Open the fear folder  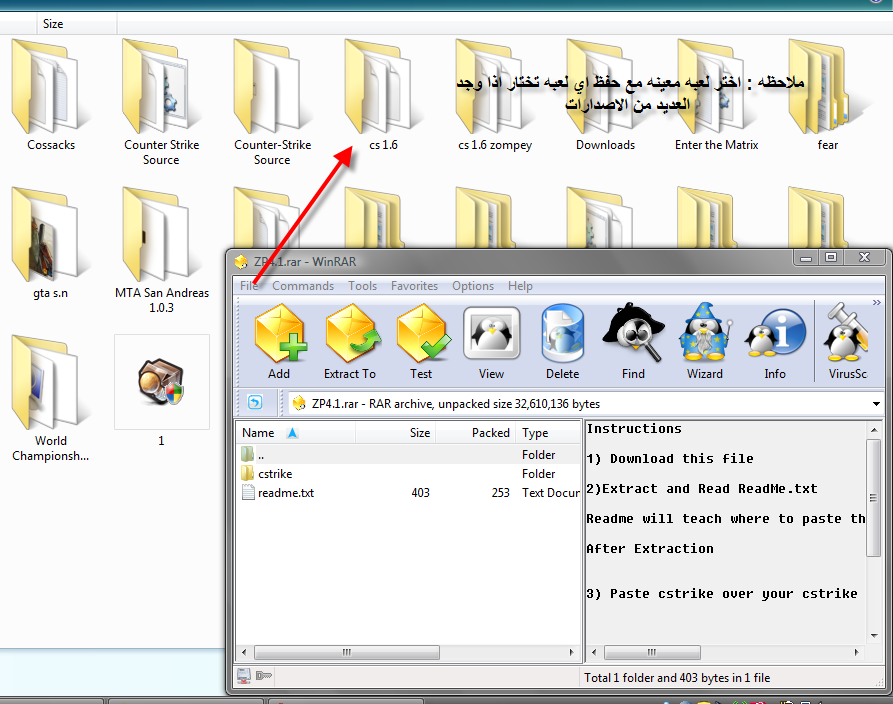coord(828,95)
